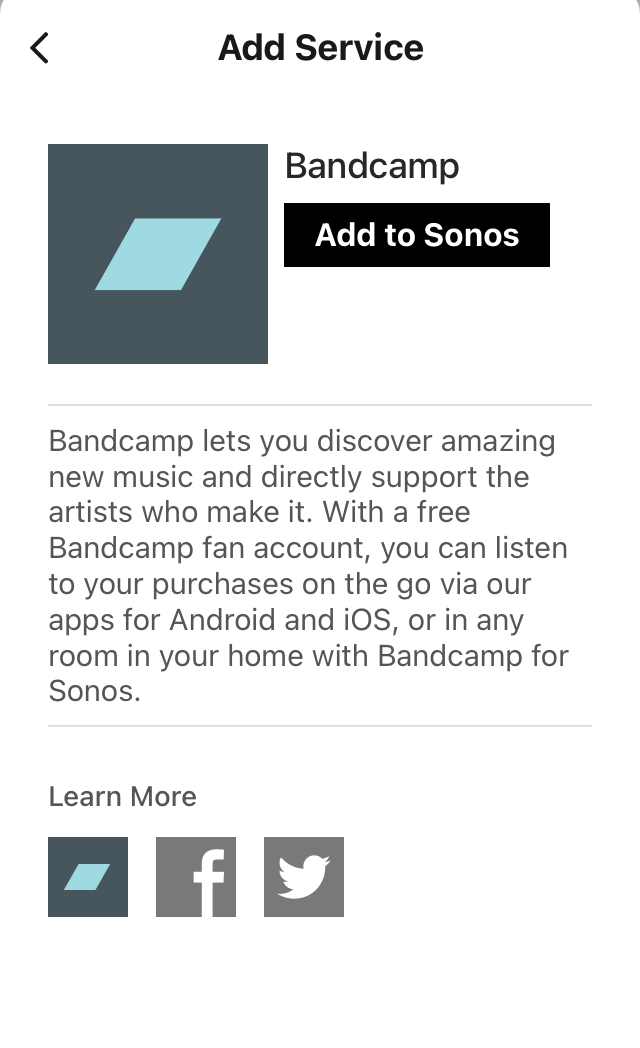Tap the divider line above the description
The width and height of the screenshot is (640, 1048).
click(320, 405)
